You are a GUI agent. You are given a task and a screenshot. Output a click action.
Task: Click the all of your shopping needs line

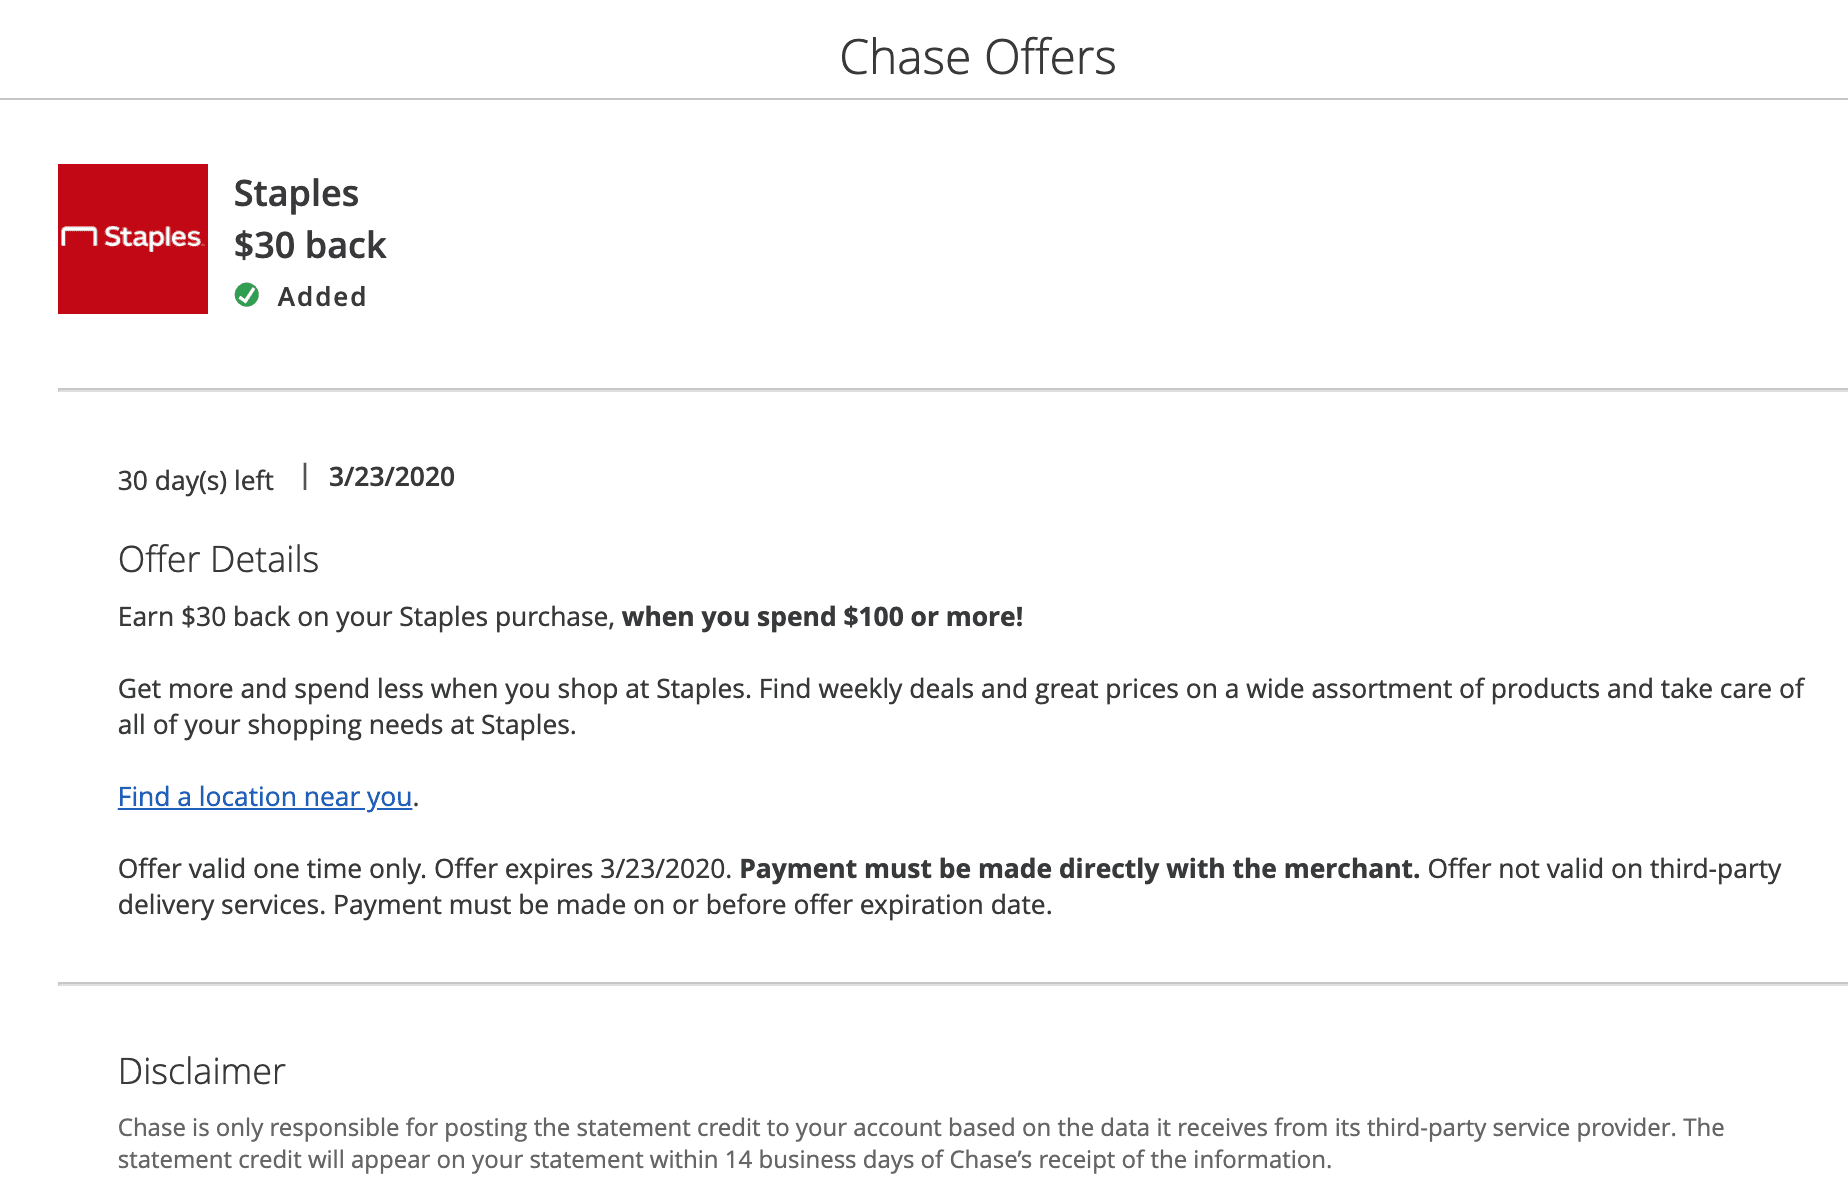347,725
